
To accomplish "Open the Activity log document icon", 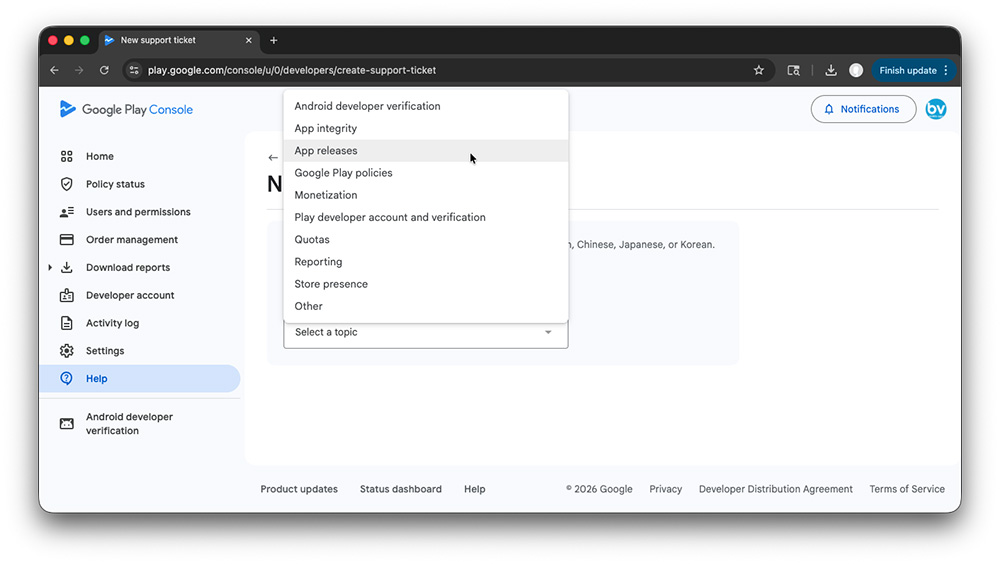I will 66,323.
